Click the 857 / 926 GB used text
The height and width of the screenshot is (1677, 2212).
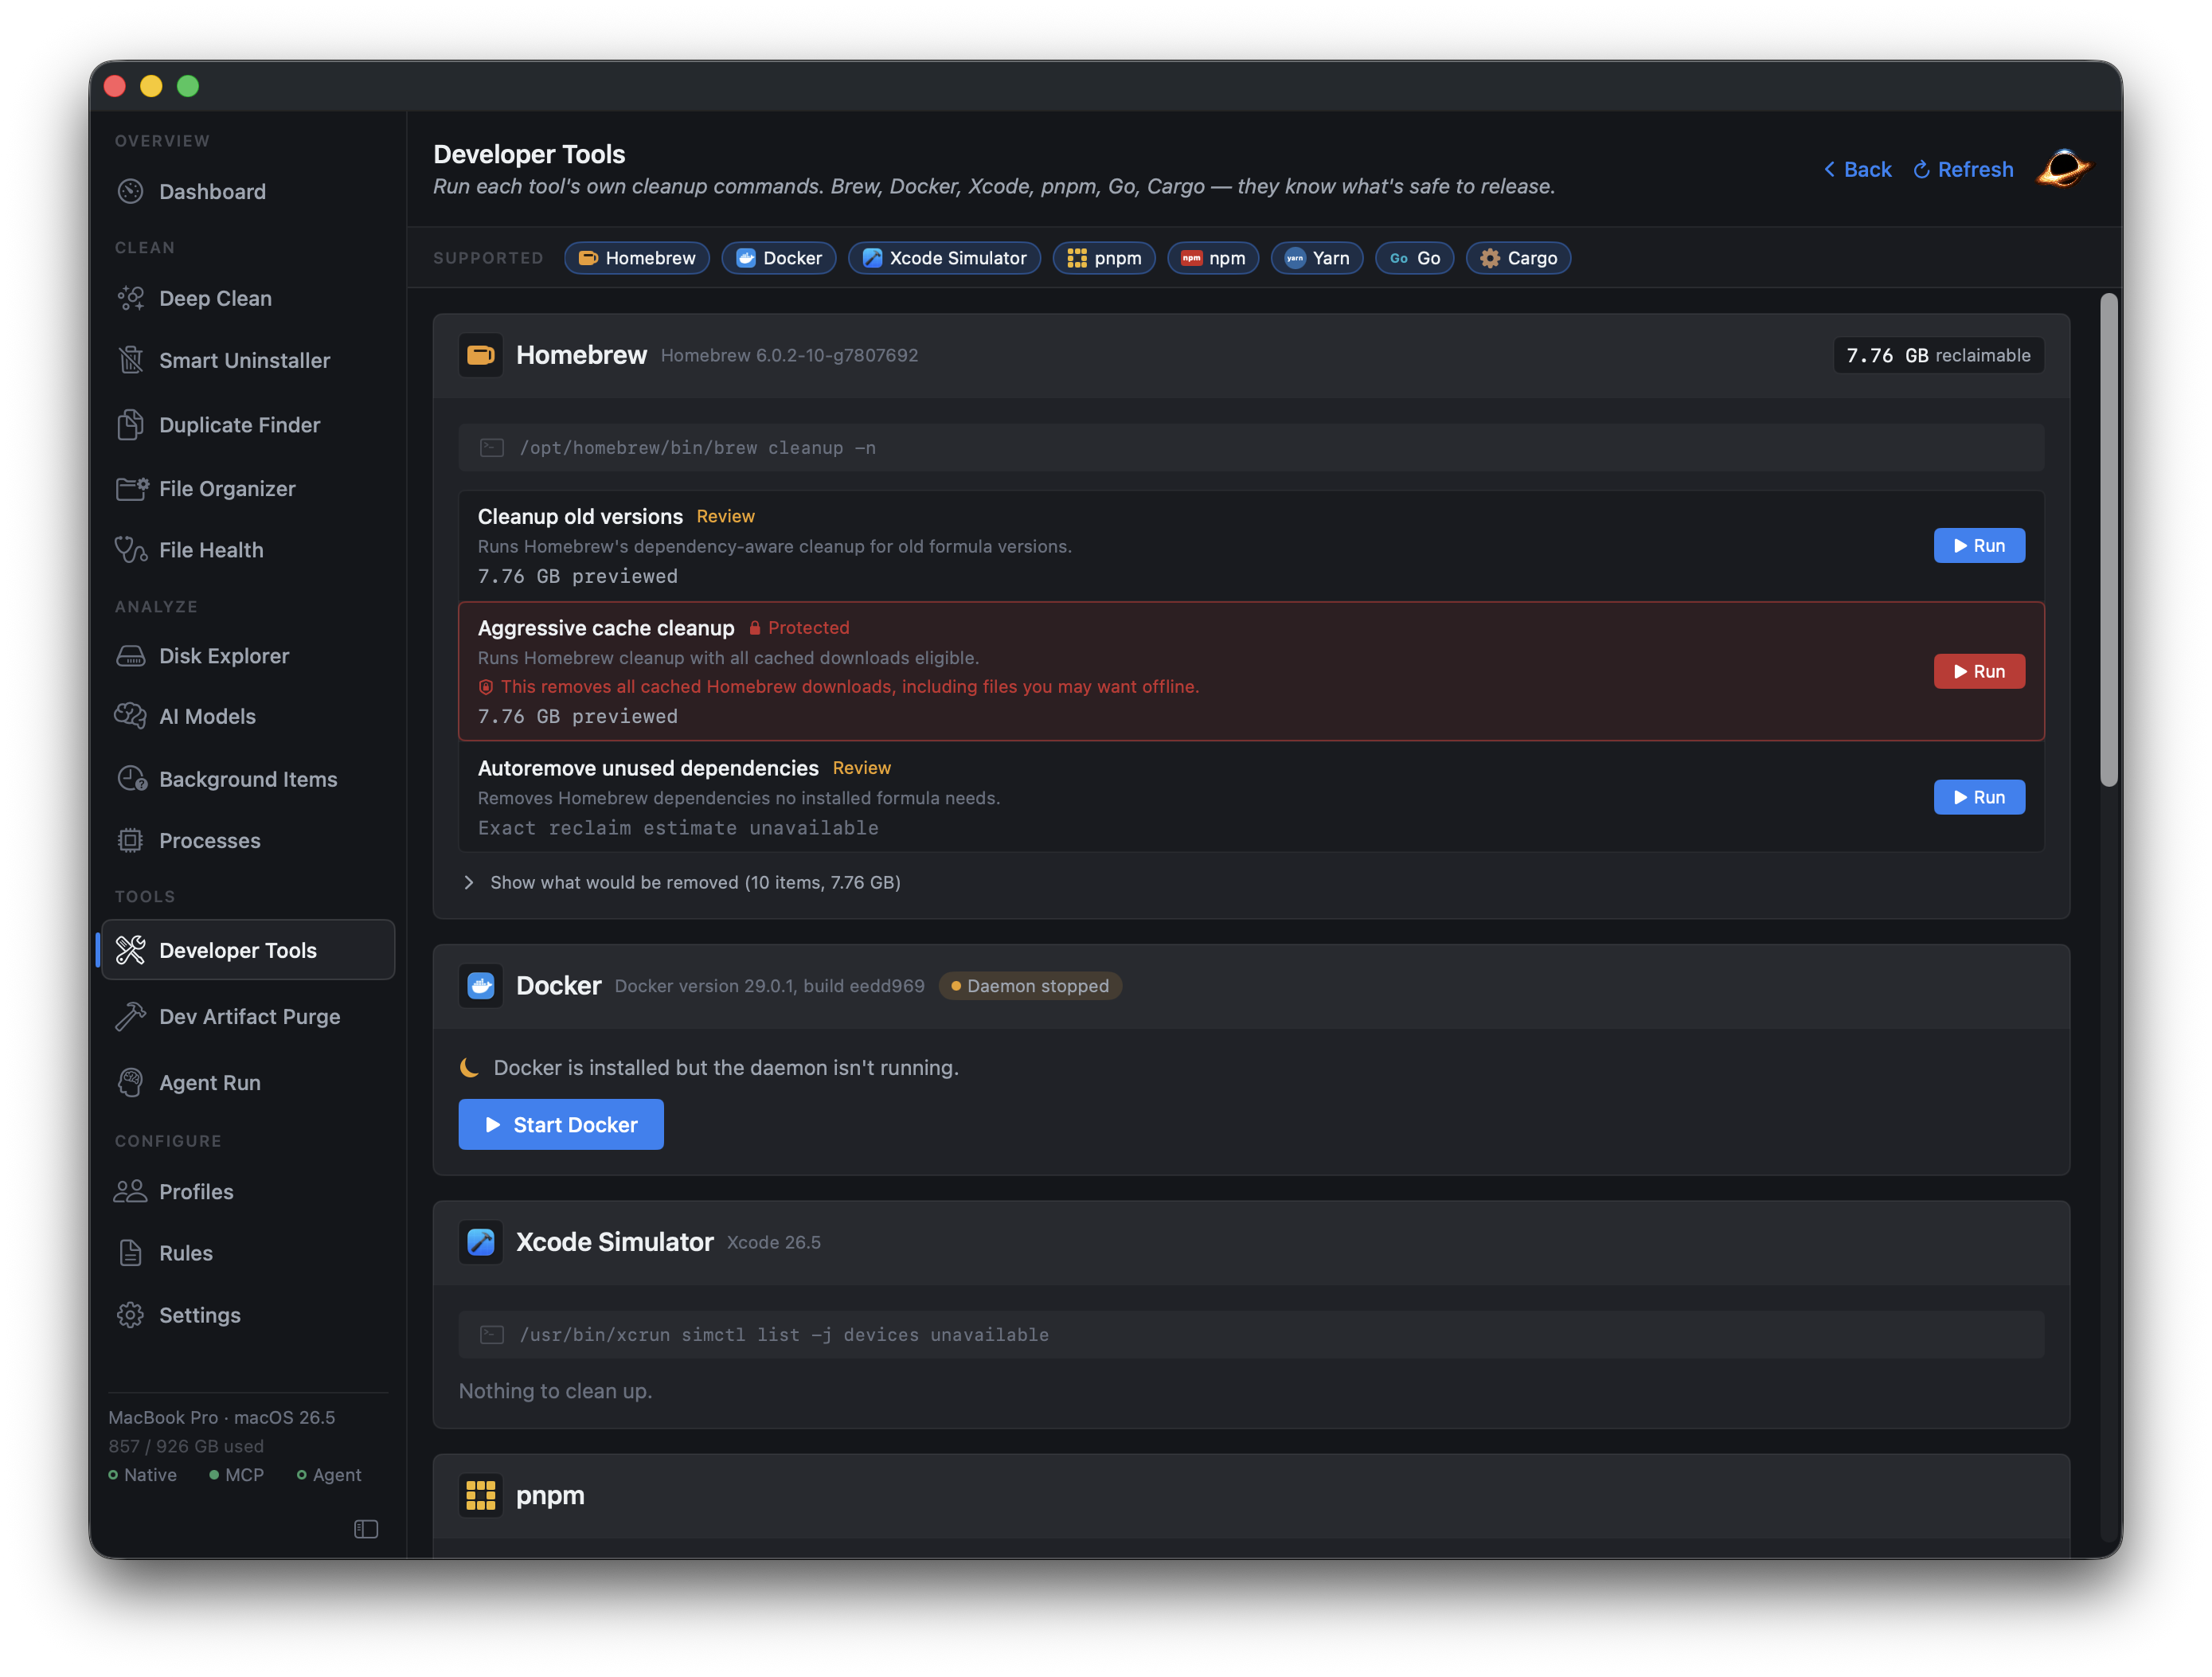coord(186,1446)
